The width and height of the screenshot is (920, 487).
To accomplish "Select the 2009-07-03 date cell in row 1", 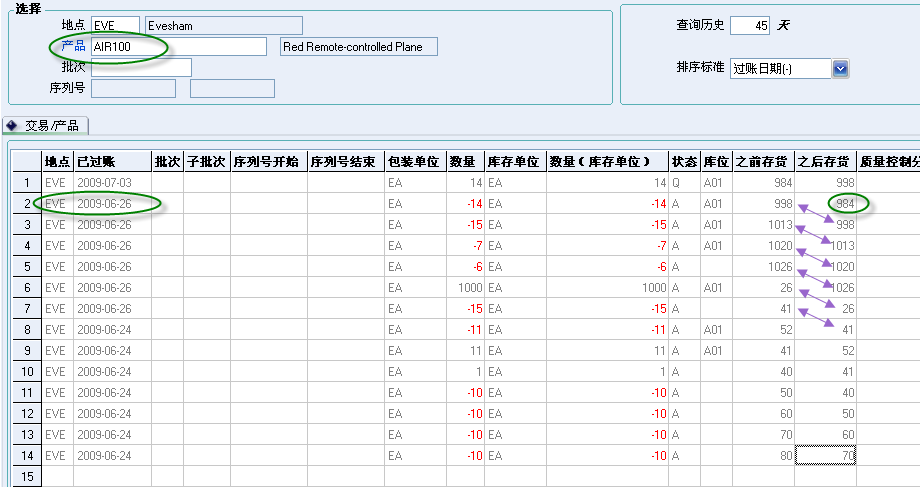I will click(x=112, y=183).
